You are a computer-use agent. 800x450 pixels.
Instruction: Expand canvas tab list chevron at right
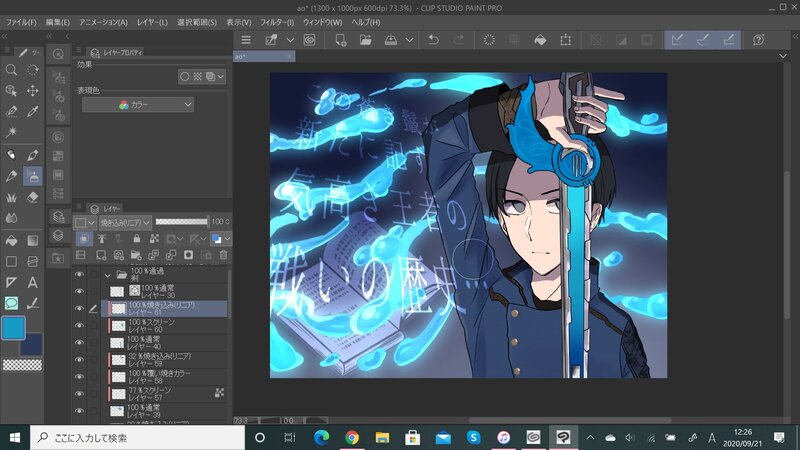coord(783,56)
